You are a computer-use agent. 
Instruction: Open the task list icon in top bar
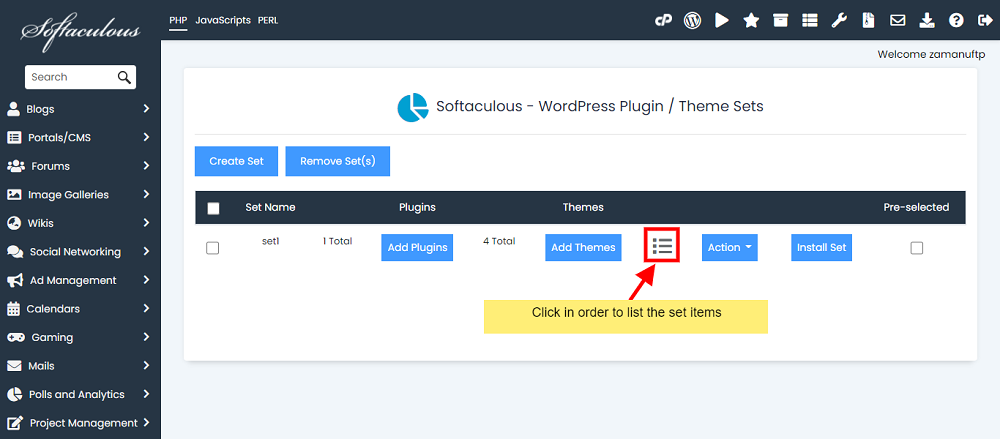click(x=810, y=20)
